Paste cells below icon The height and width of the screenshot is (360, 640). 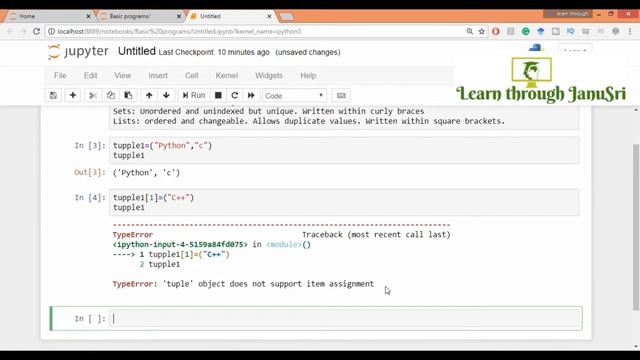(128, 96)
